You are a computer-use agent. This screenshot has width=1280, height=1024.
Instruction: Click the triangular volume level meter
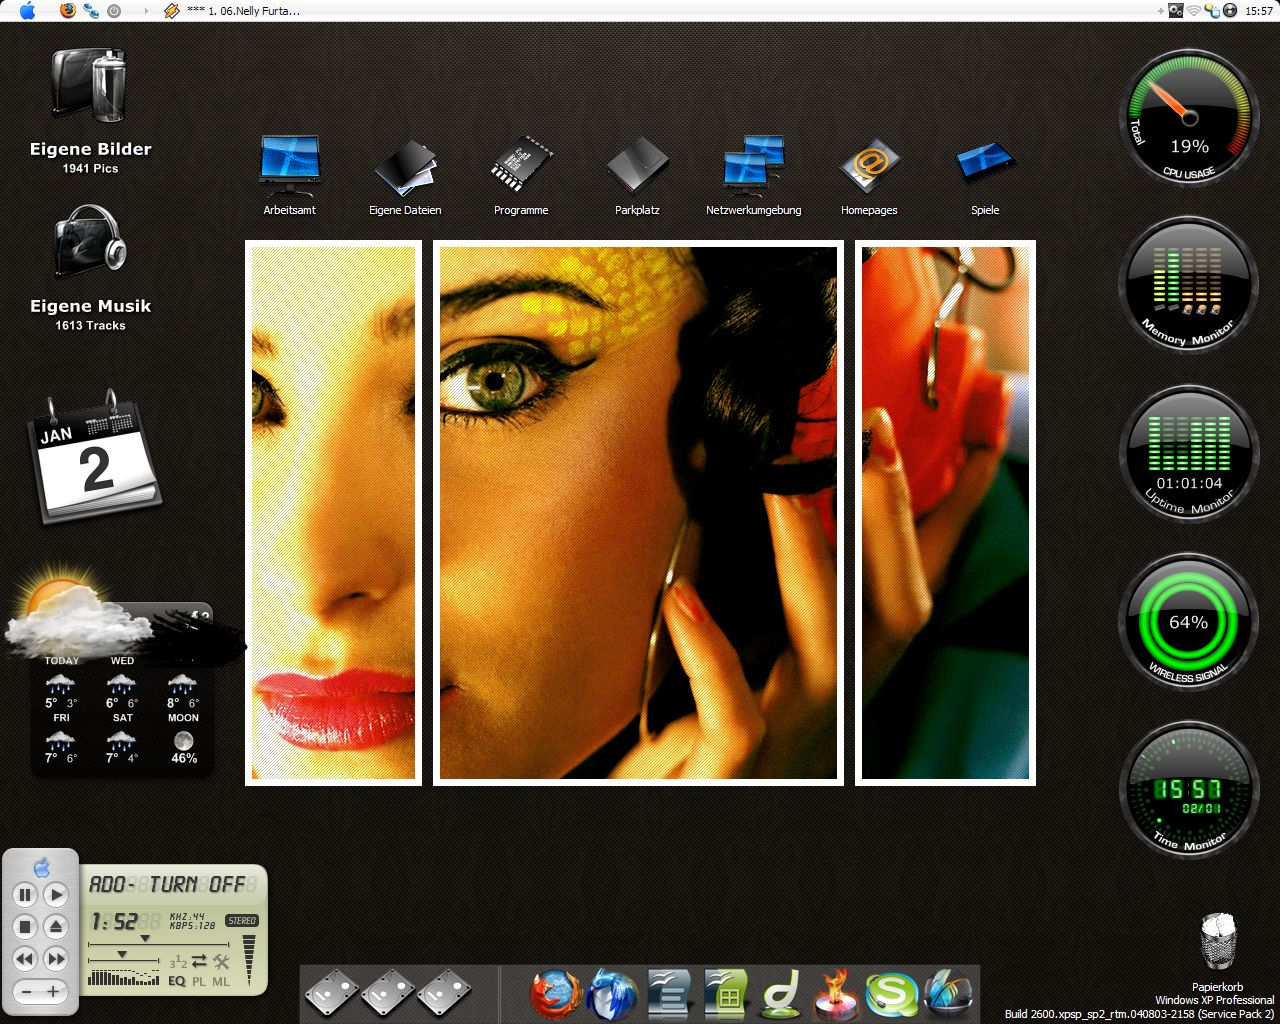(249, 960)
